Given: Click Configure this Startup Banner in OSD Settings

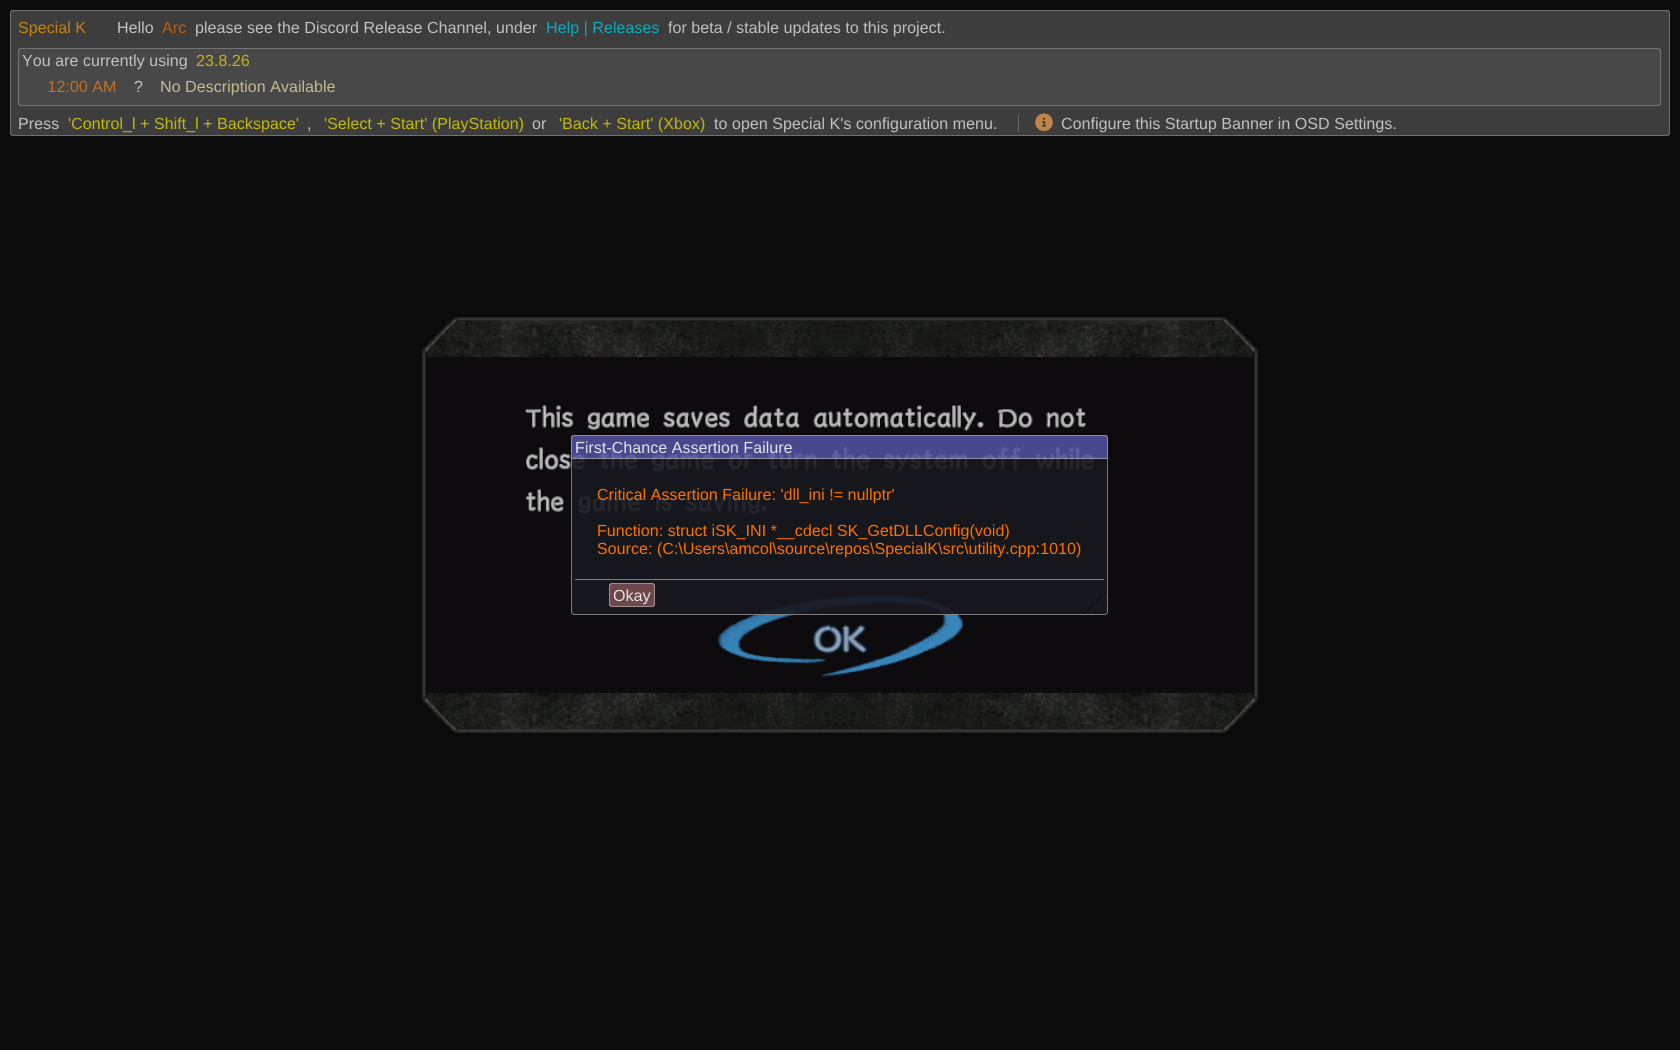Looking at the screenshot, I should tap(1228, 123).
